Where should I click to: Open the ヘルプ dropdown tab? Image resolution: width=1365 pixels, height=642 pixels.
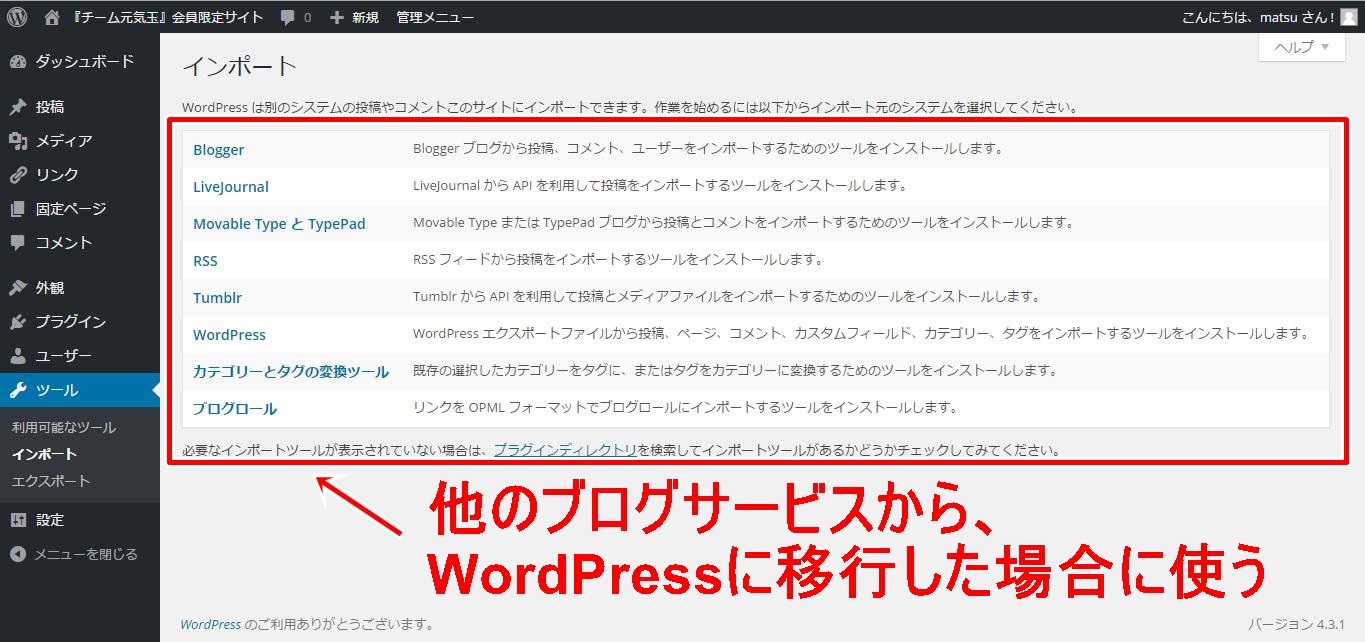click(x=1301, y=47)
